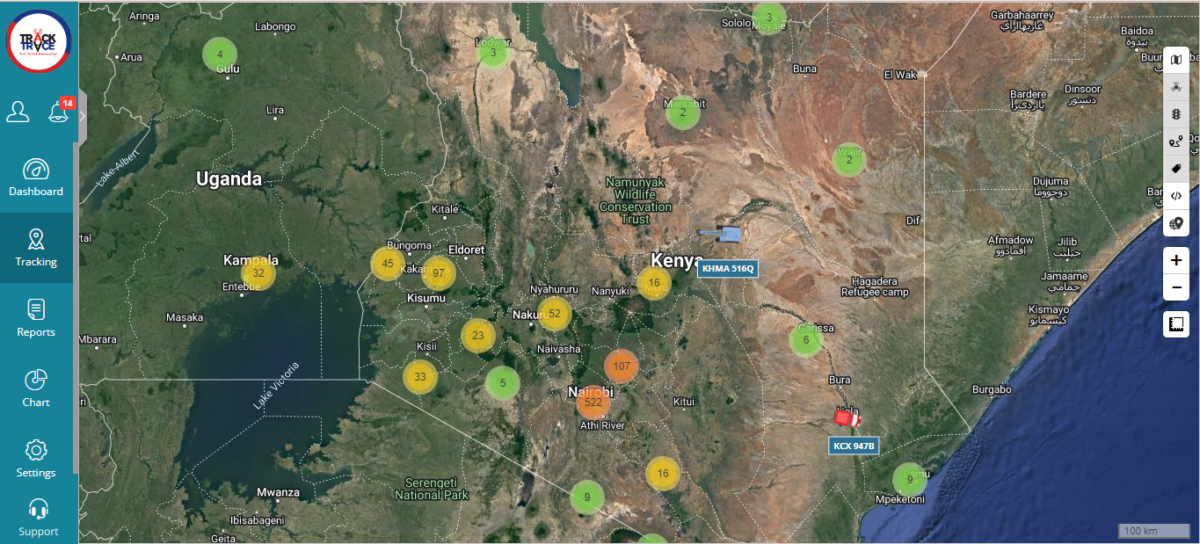The image size is (1200, 544).
Task: Zoom out on the map
Action: coord(1176,288)
